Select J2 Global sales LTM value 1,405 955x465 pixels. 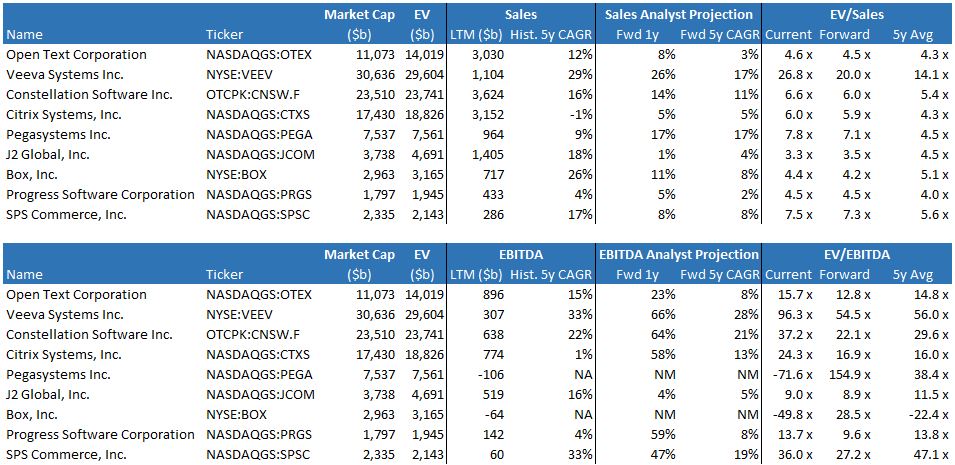[x=487, y=155]
